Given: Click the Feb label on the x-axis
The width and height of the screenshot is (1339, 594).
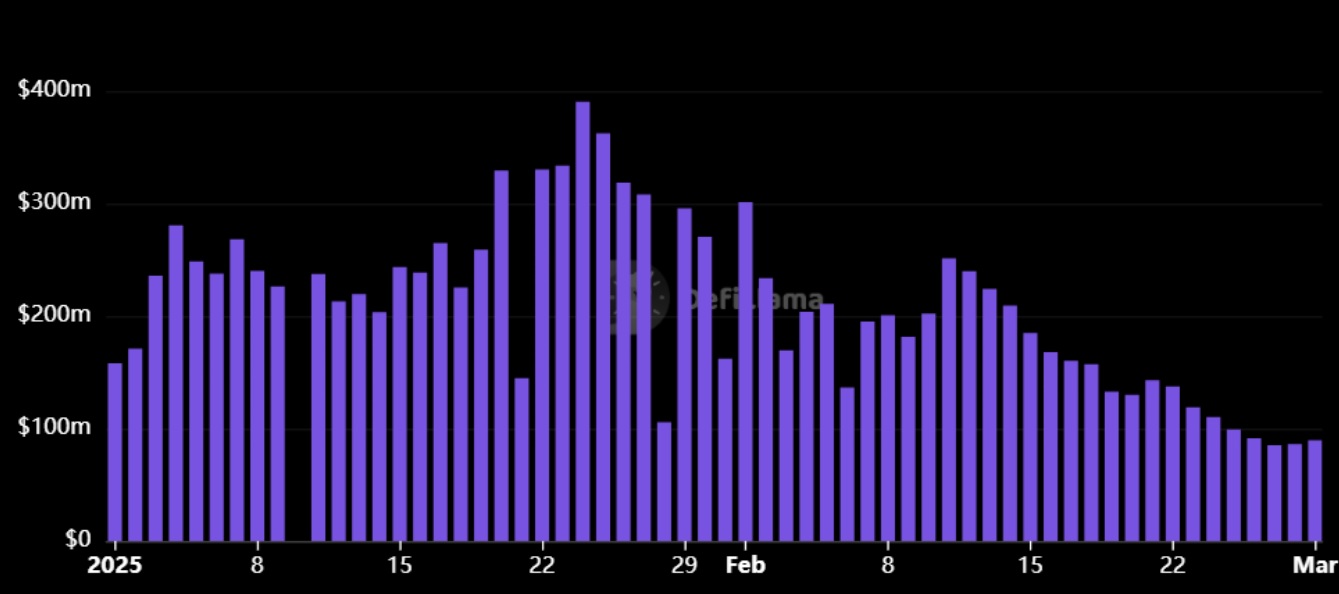Looking at the screenshot, I should (747, 564).
